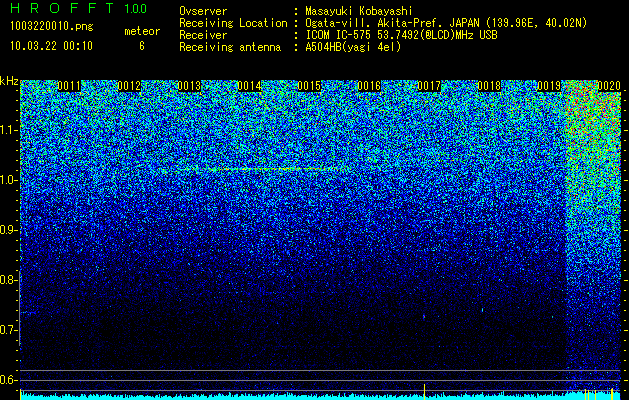Click the timestamp 10.03.22 00:10
This screenshot has height=400, width=629.
51,46
